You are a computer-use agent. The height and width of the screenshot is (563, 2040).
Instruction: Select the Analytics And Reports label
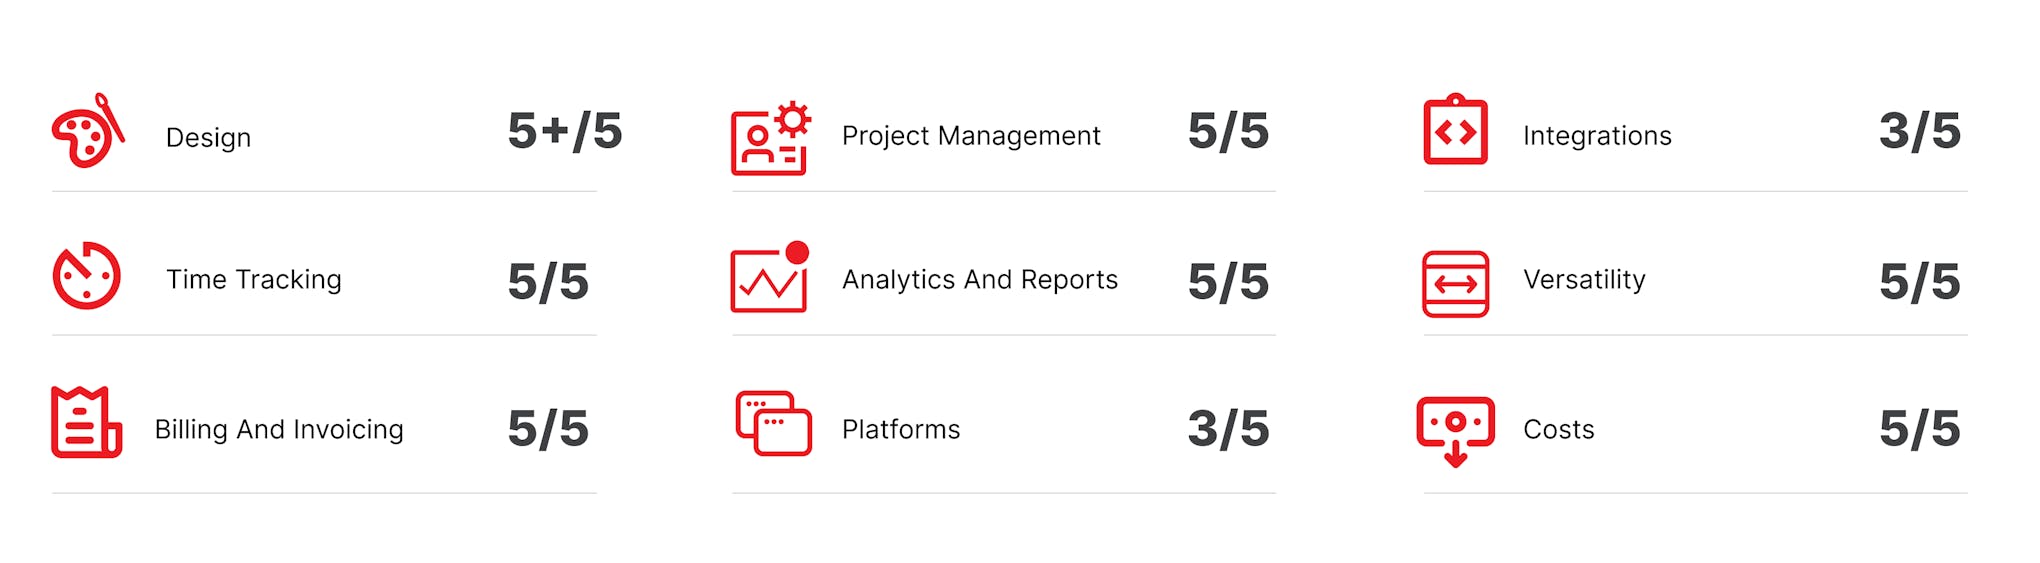point(980,280)
